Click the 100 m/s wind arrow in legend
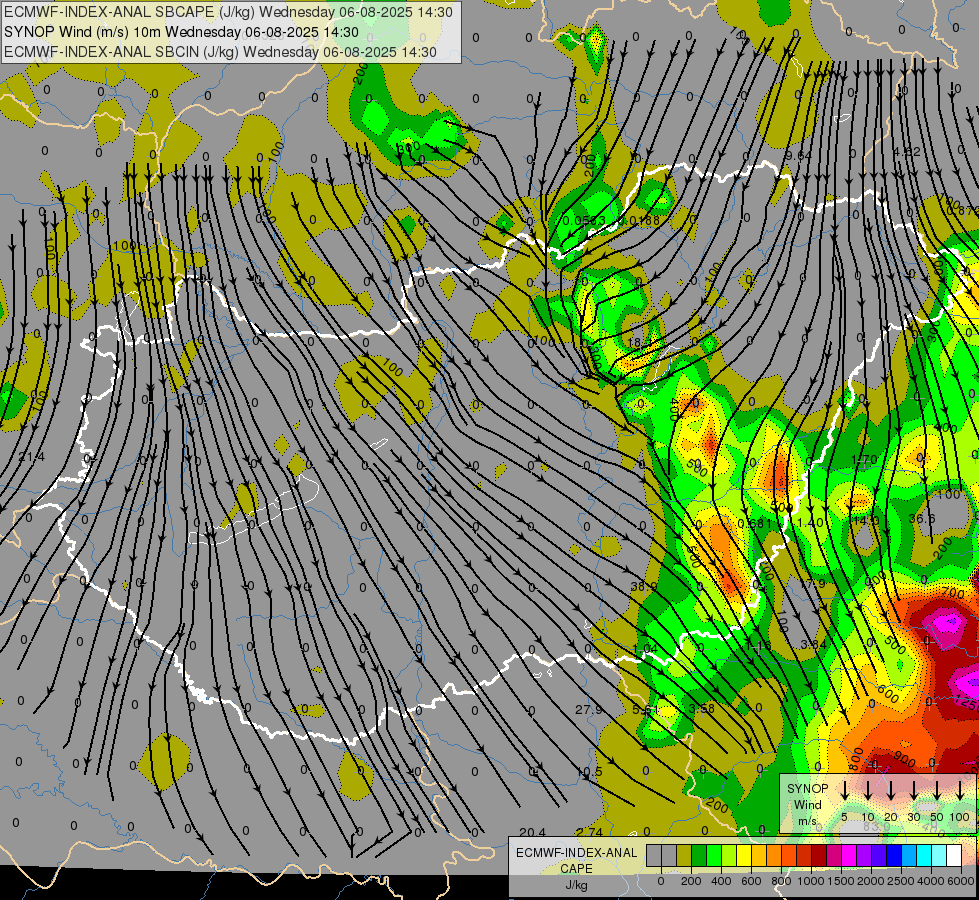Viewport: 979px width, 900px height. click(960, 789)
